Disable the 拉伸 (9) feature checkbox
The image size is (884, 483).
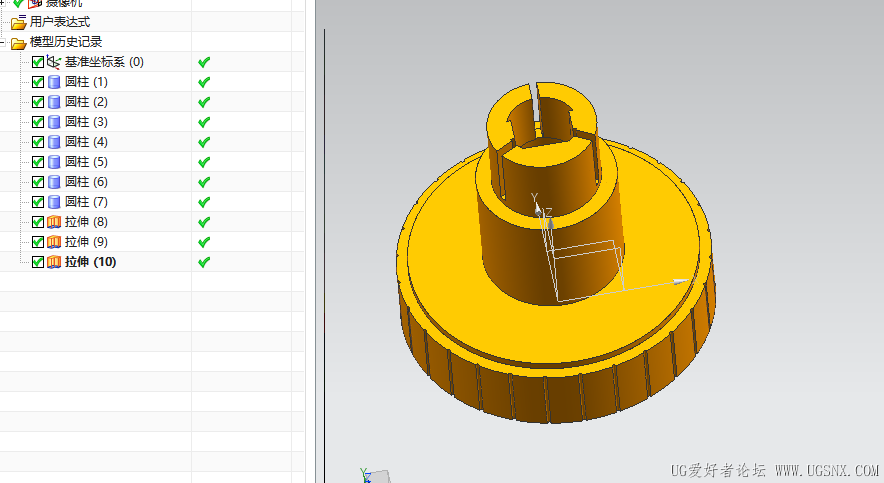[x=38, y=242]
